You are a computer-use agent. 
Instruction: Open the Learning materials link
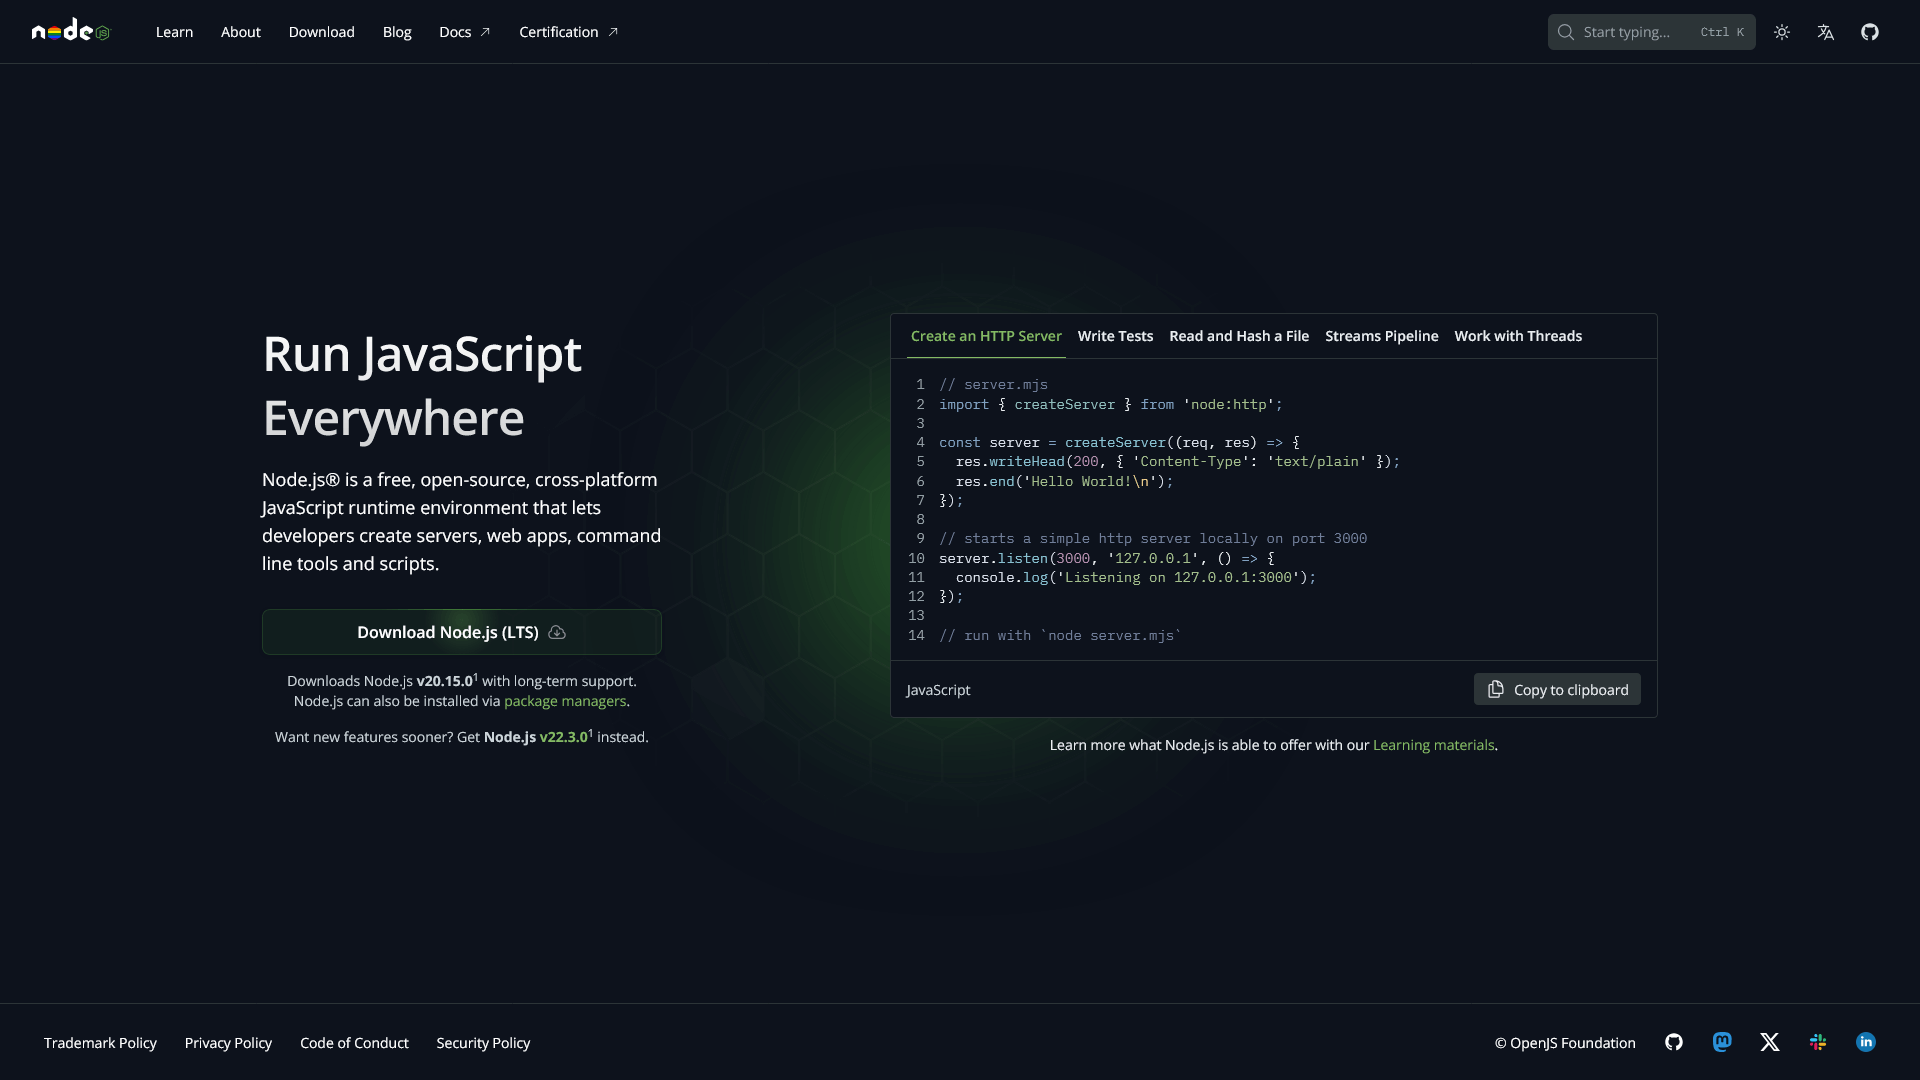(1433, 745)
